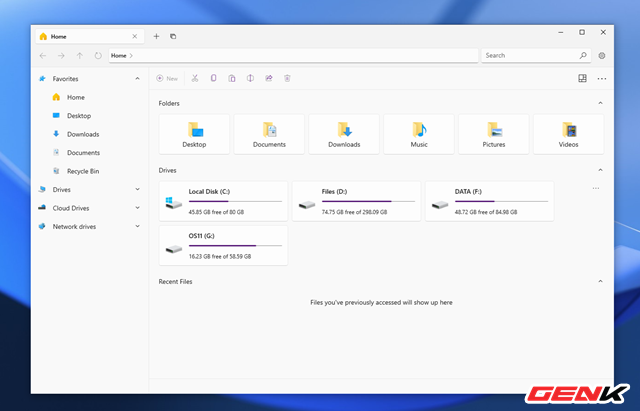
Task: Click the Share icon in toolbar
Action: coord(269,78)
